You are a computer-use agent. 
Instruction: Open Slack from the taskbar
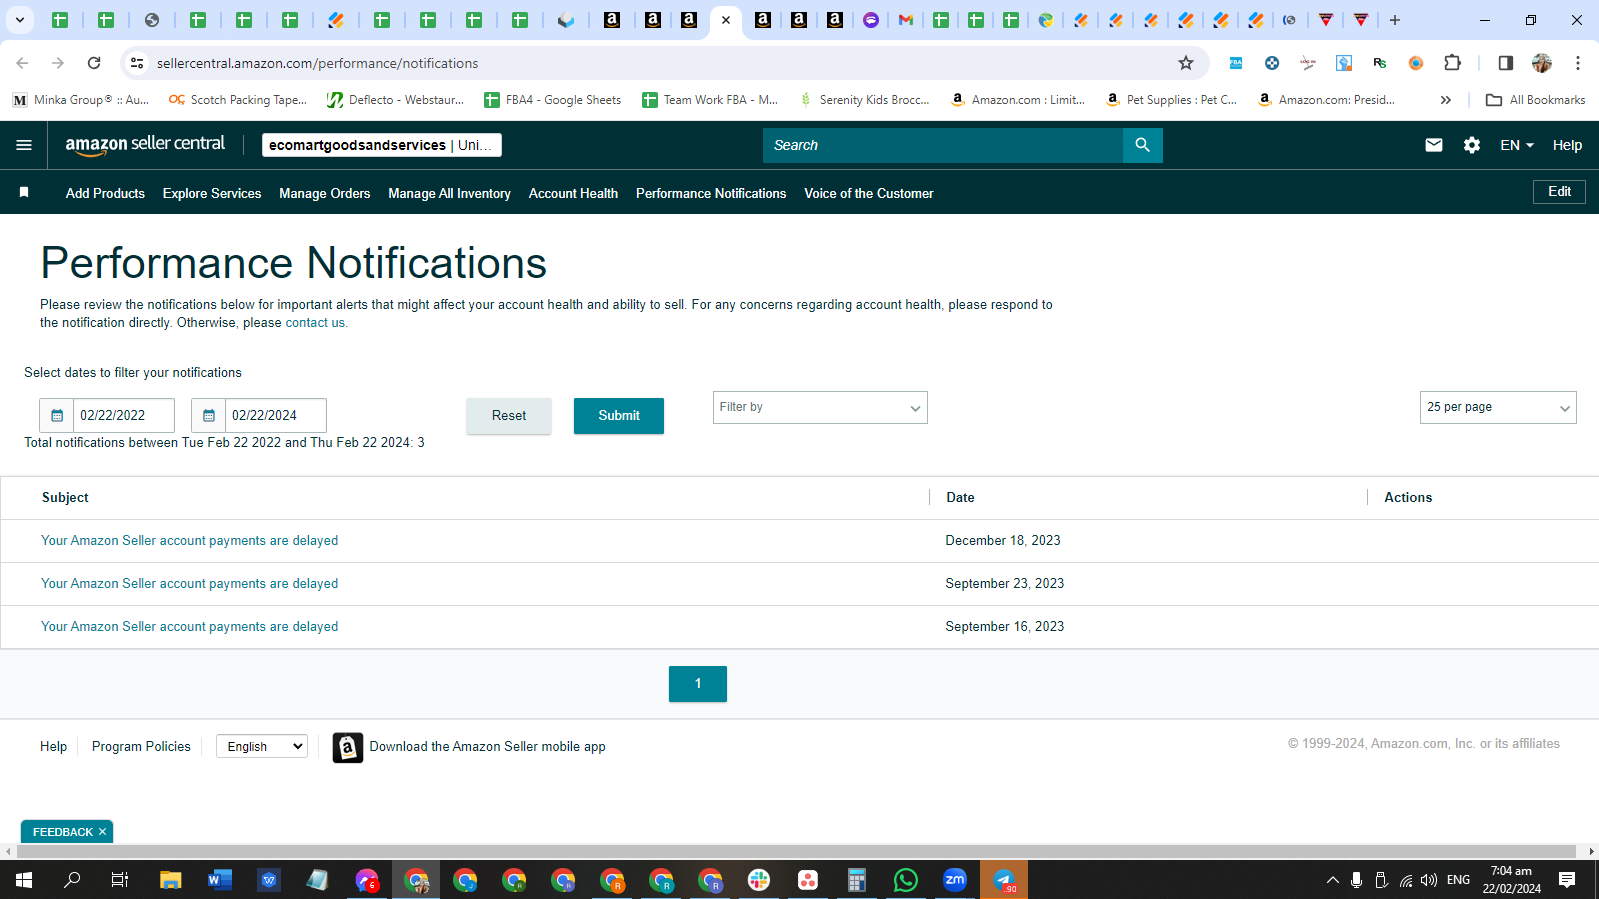click(759, 880)
